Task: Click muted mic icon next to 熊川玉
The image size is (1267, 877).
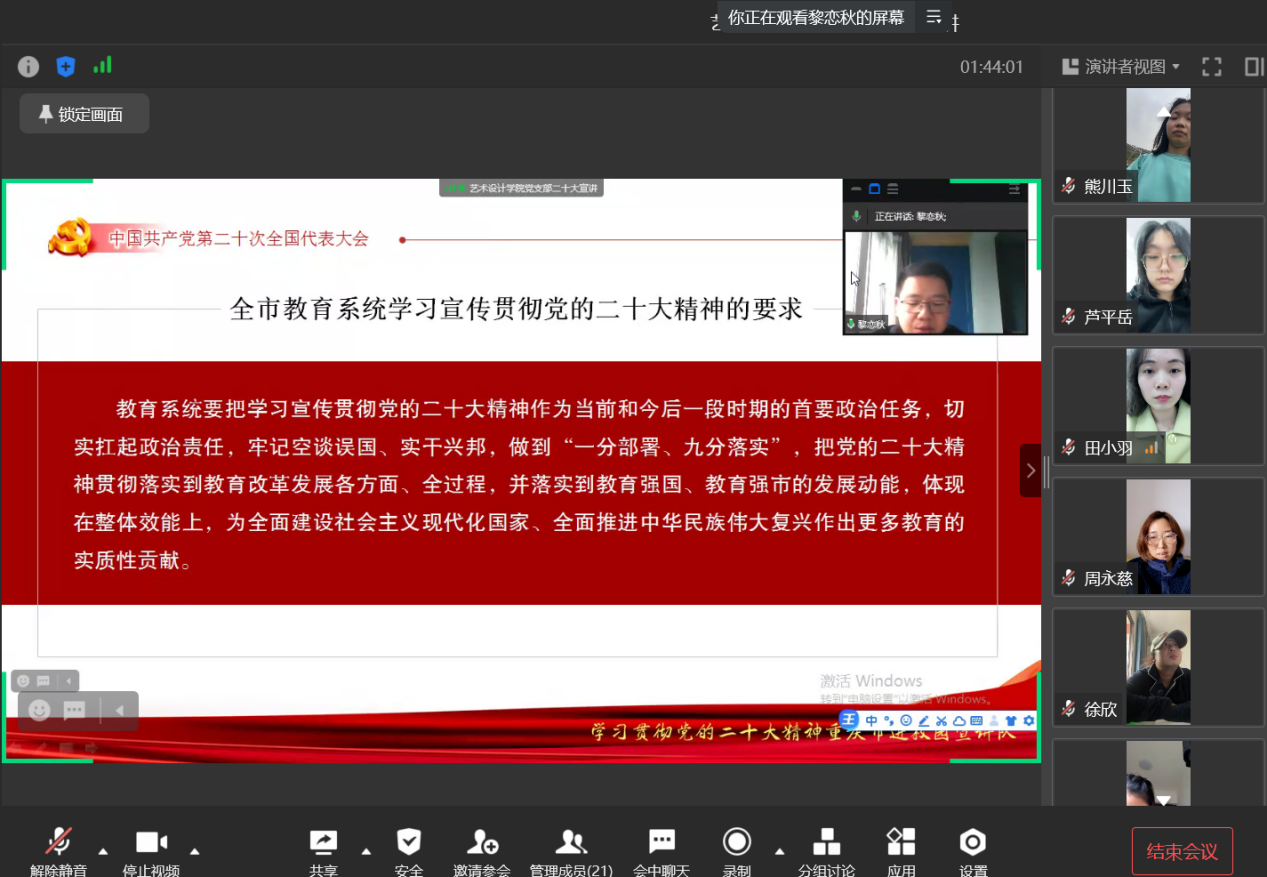Action: tap(1069, 186)
